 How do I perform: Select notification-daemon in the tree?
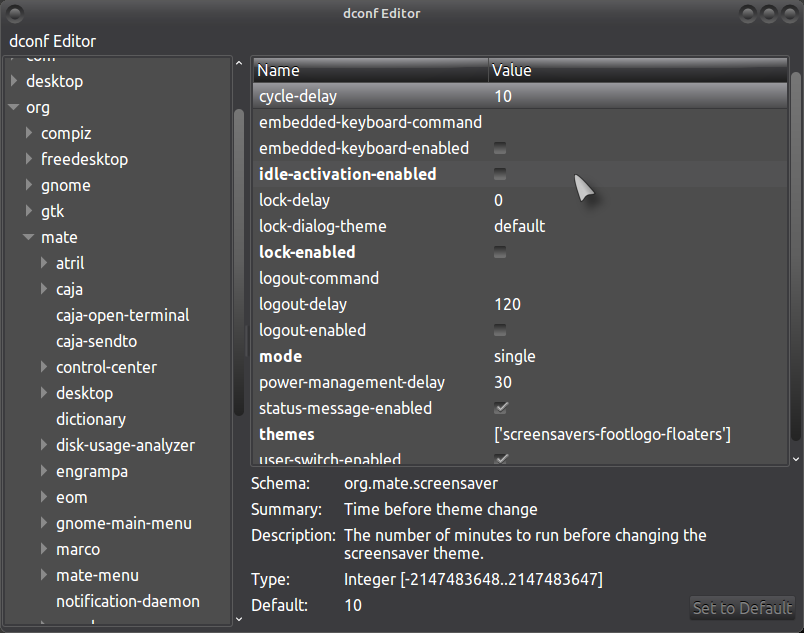[128, 601]
